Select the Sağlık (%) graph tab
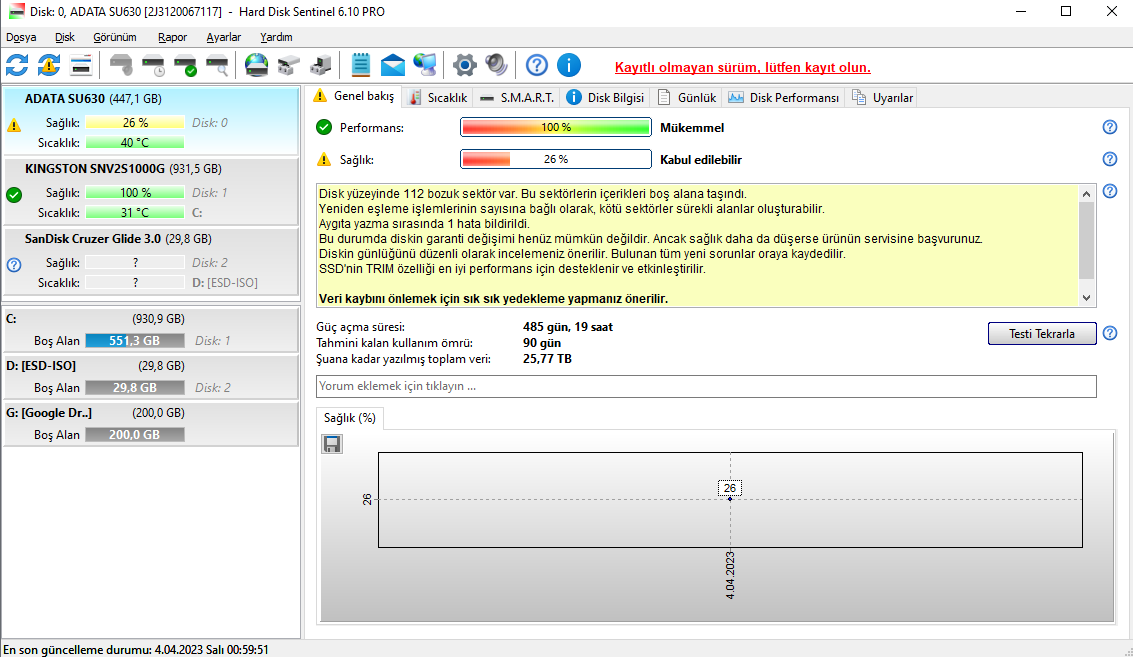This screenshot has width=1133, height=657. coord(350,418)
